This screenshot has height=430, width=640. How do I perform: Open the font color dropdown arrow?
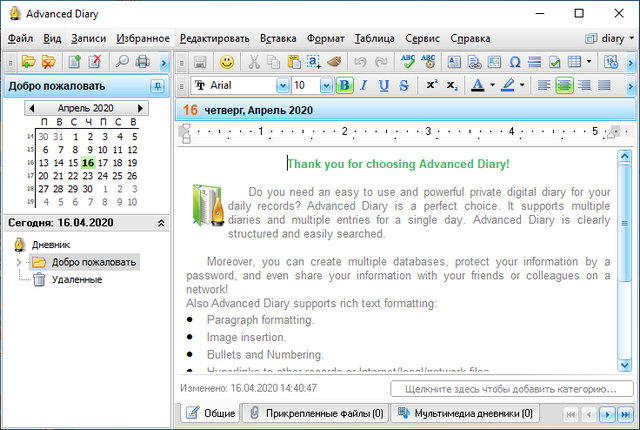(x=494, y=86)
